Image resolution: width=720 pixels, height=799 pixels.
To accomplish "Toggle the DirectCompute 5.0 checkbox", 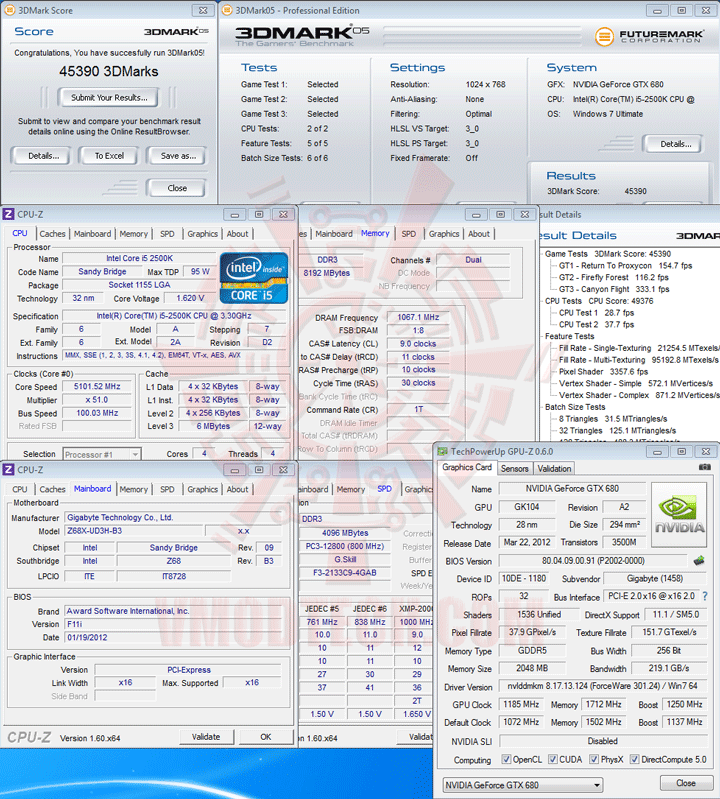I will (x=634, y=759).
